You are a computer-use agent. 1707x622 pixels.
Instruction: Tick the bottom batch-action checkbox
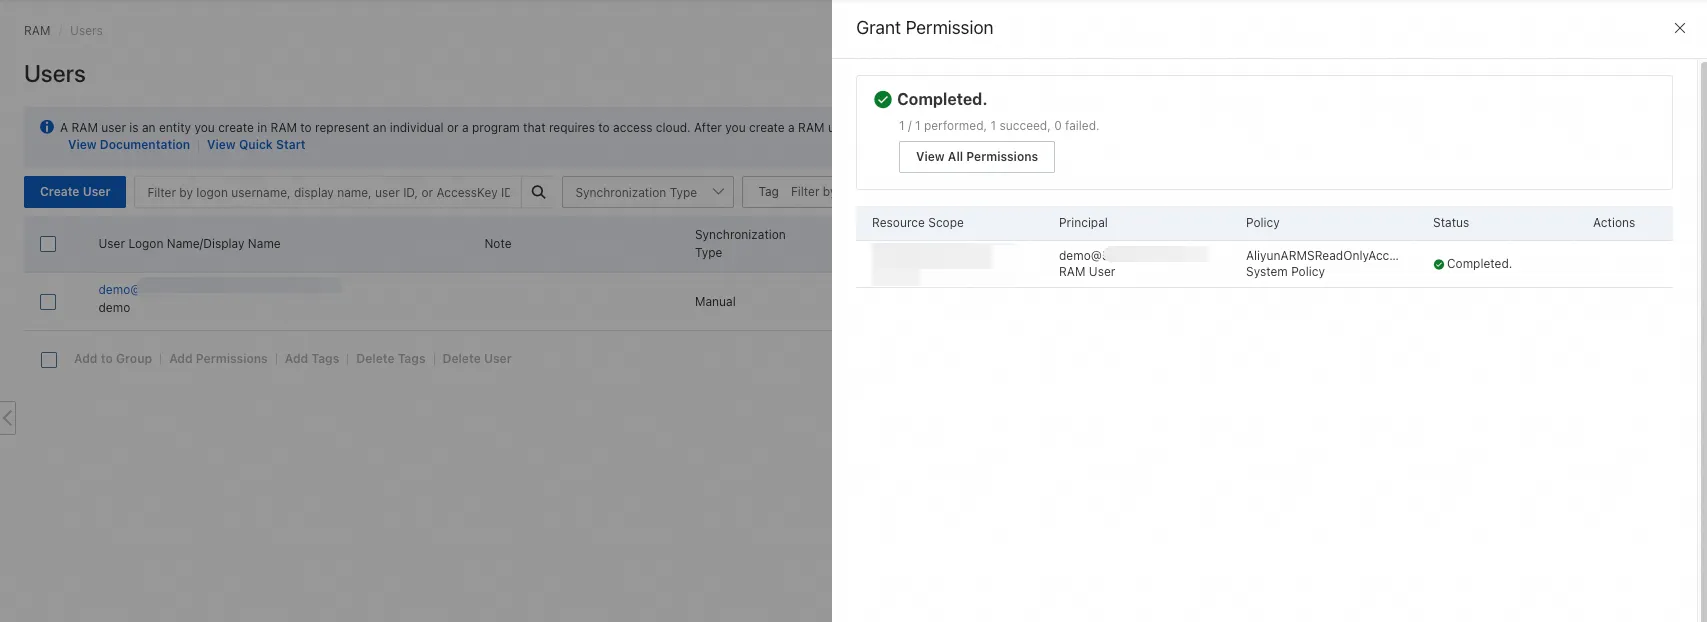(49, 360)
